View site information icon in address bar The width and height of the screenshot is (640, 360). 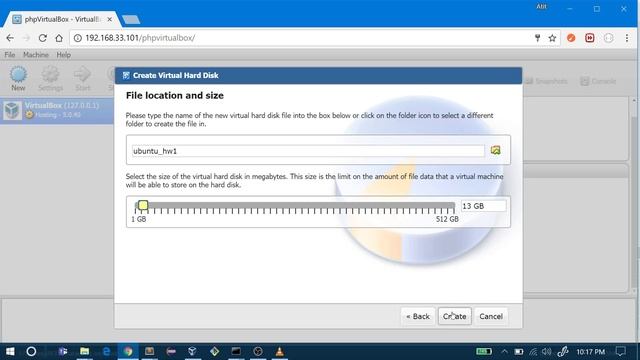point(78,38)
